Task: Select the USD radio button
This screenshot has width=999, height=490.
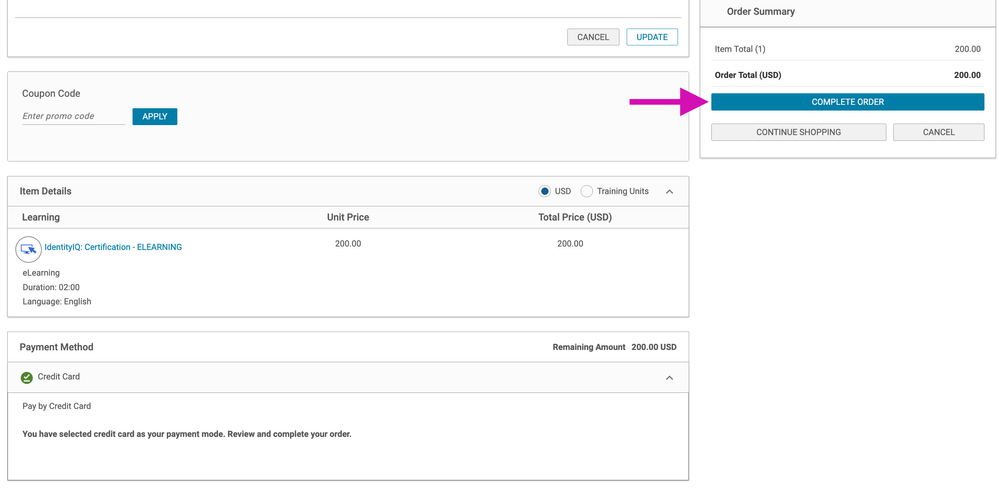Action: 545,191
